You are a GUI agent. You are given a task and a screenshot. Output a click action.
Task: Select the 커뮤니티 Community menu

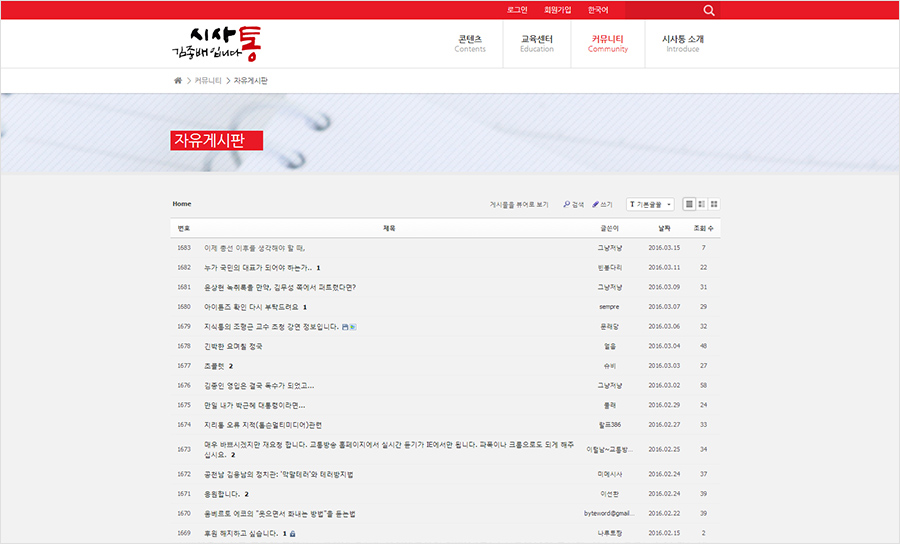[x=607, y=43]
